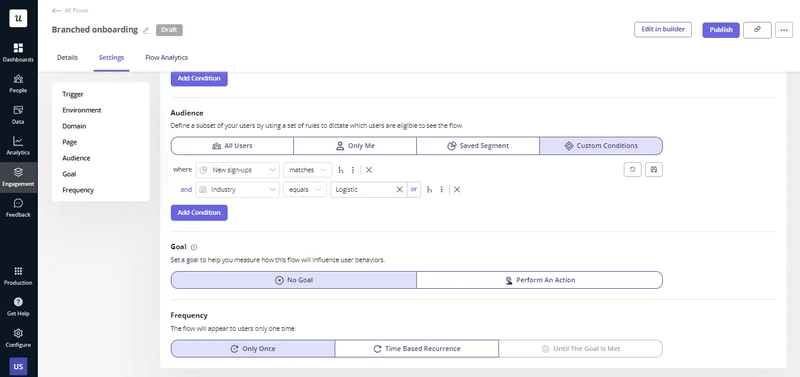
Task: Add an 'or' value to Industry
Action: (414, 190)
